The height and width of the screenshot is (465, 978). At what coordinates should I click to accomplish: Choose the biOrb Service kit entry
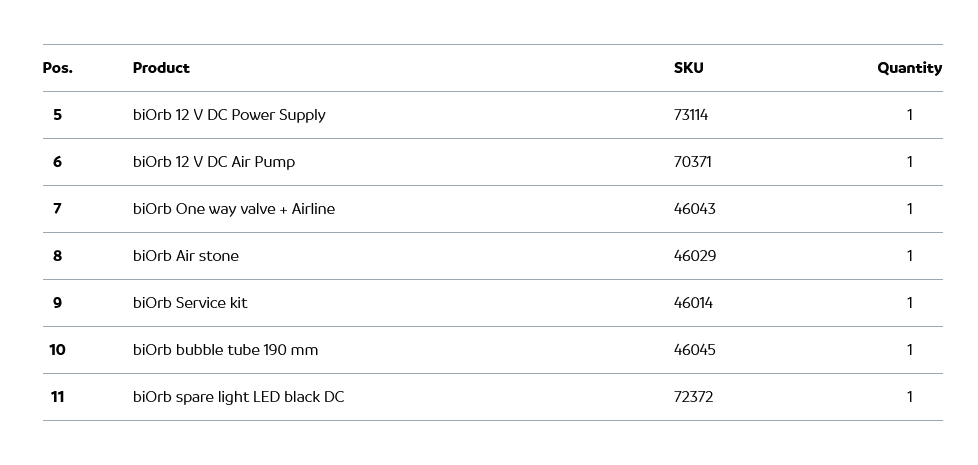tap(190, 303)
